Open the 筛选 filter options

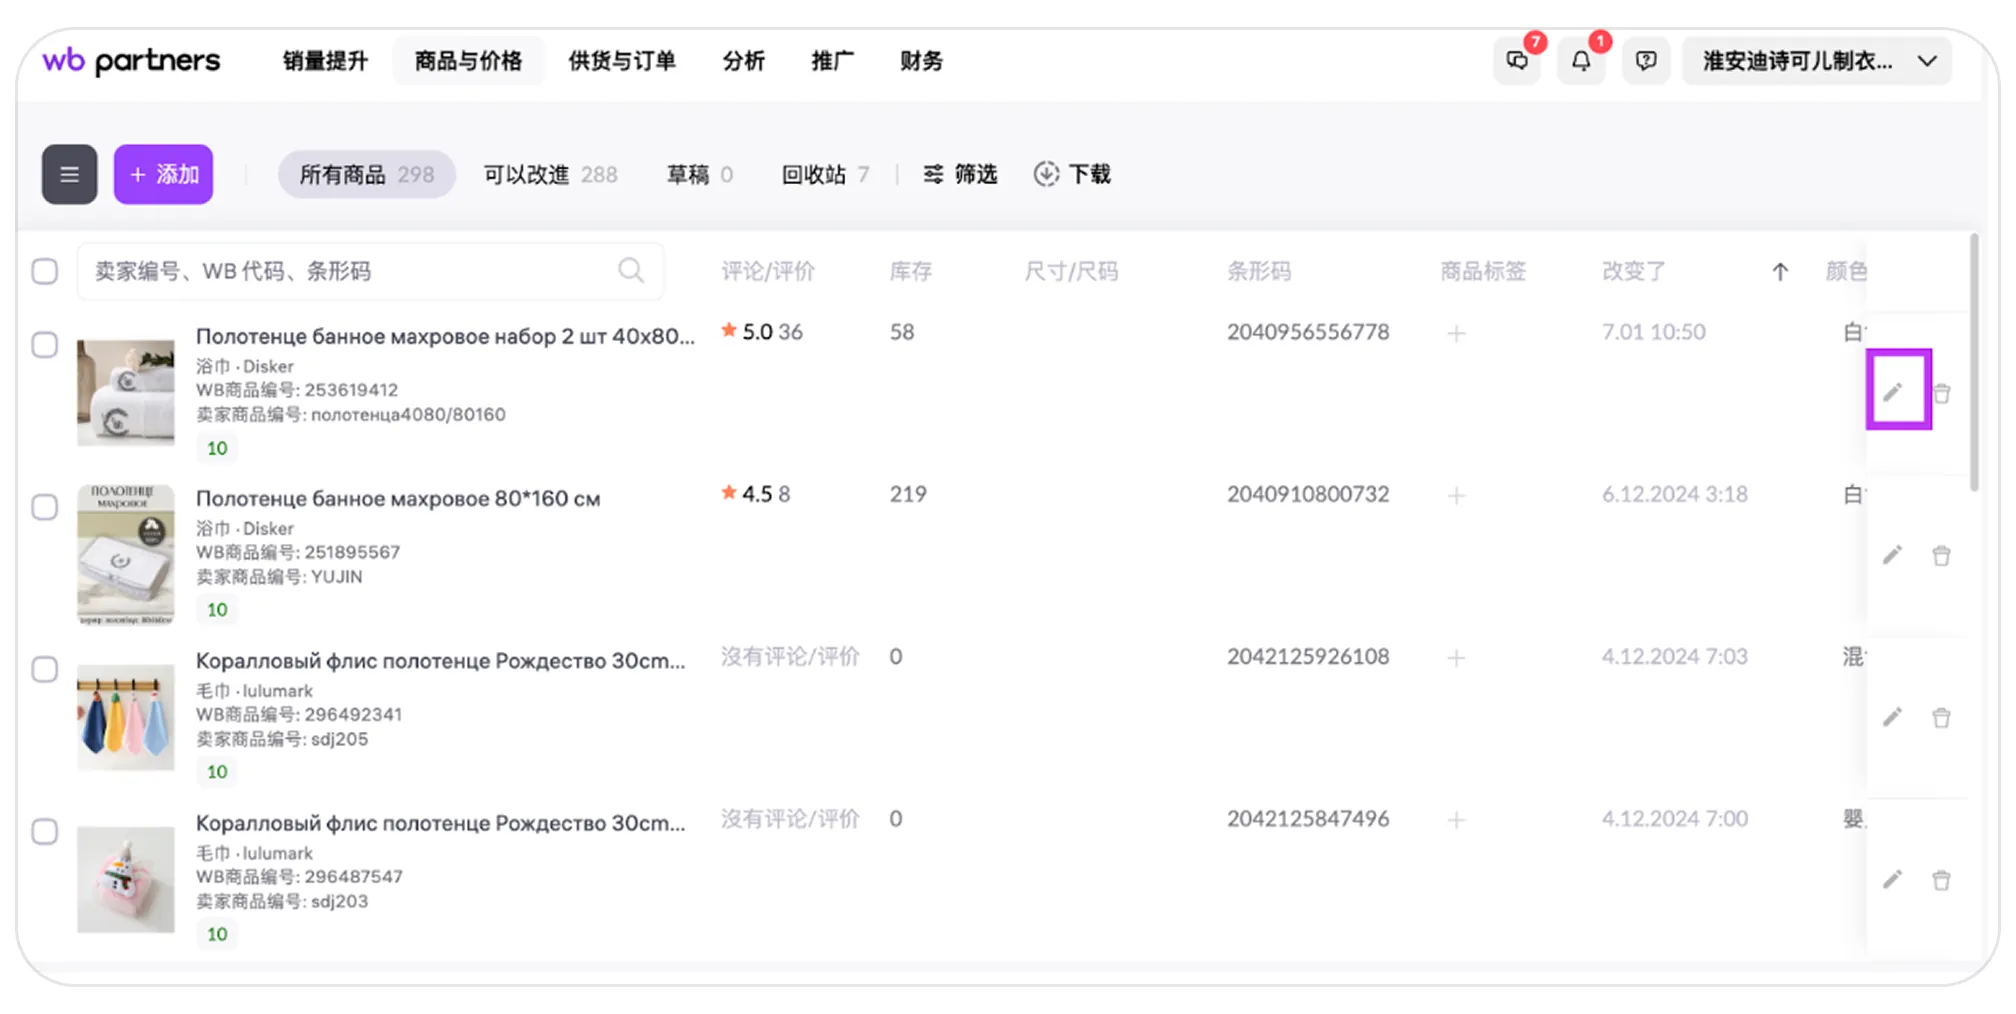(x=960, y=175)
